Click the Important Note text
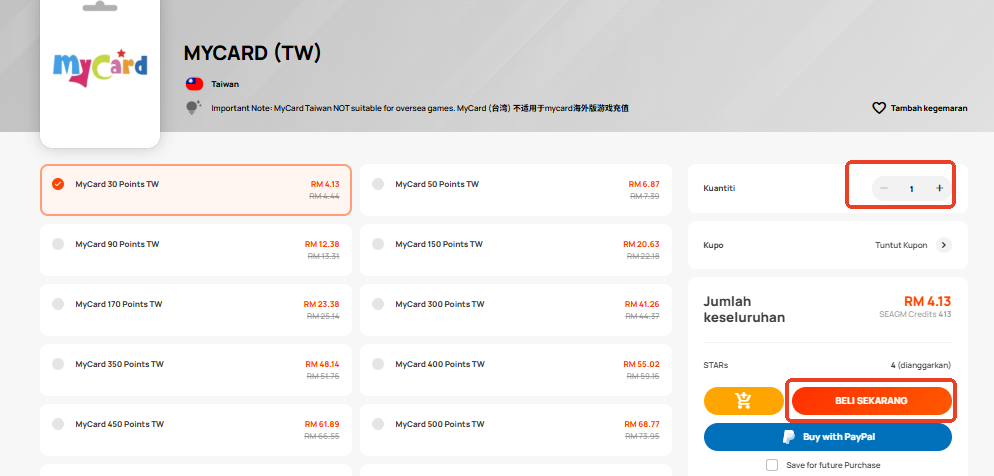The height and width of the screenshot is (476, 994). click(x=420, y=108)
